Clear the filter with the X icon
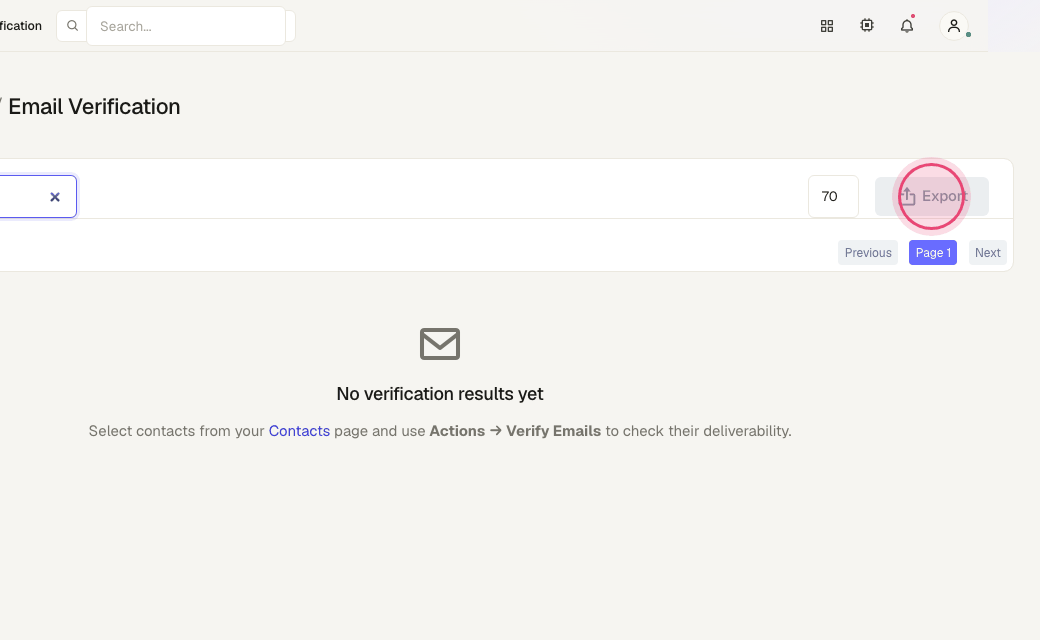Viewport: 1040px width, 640px height. [55, 197]
